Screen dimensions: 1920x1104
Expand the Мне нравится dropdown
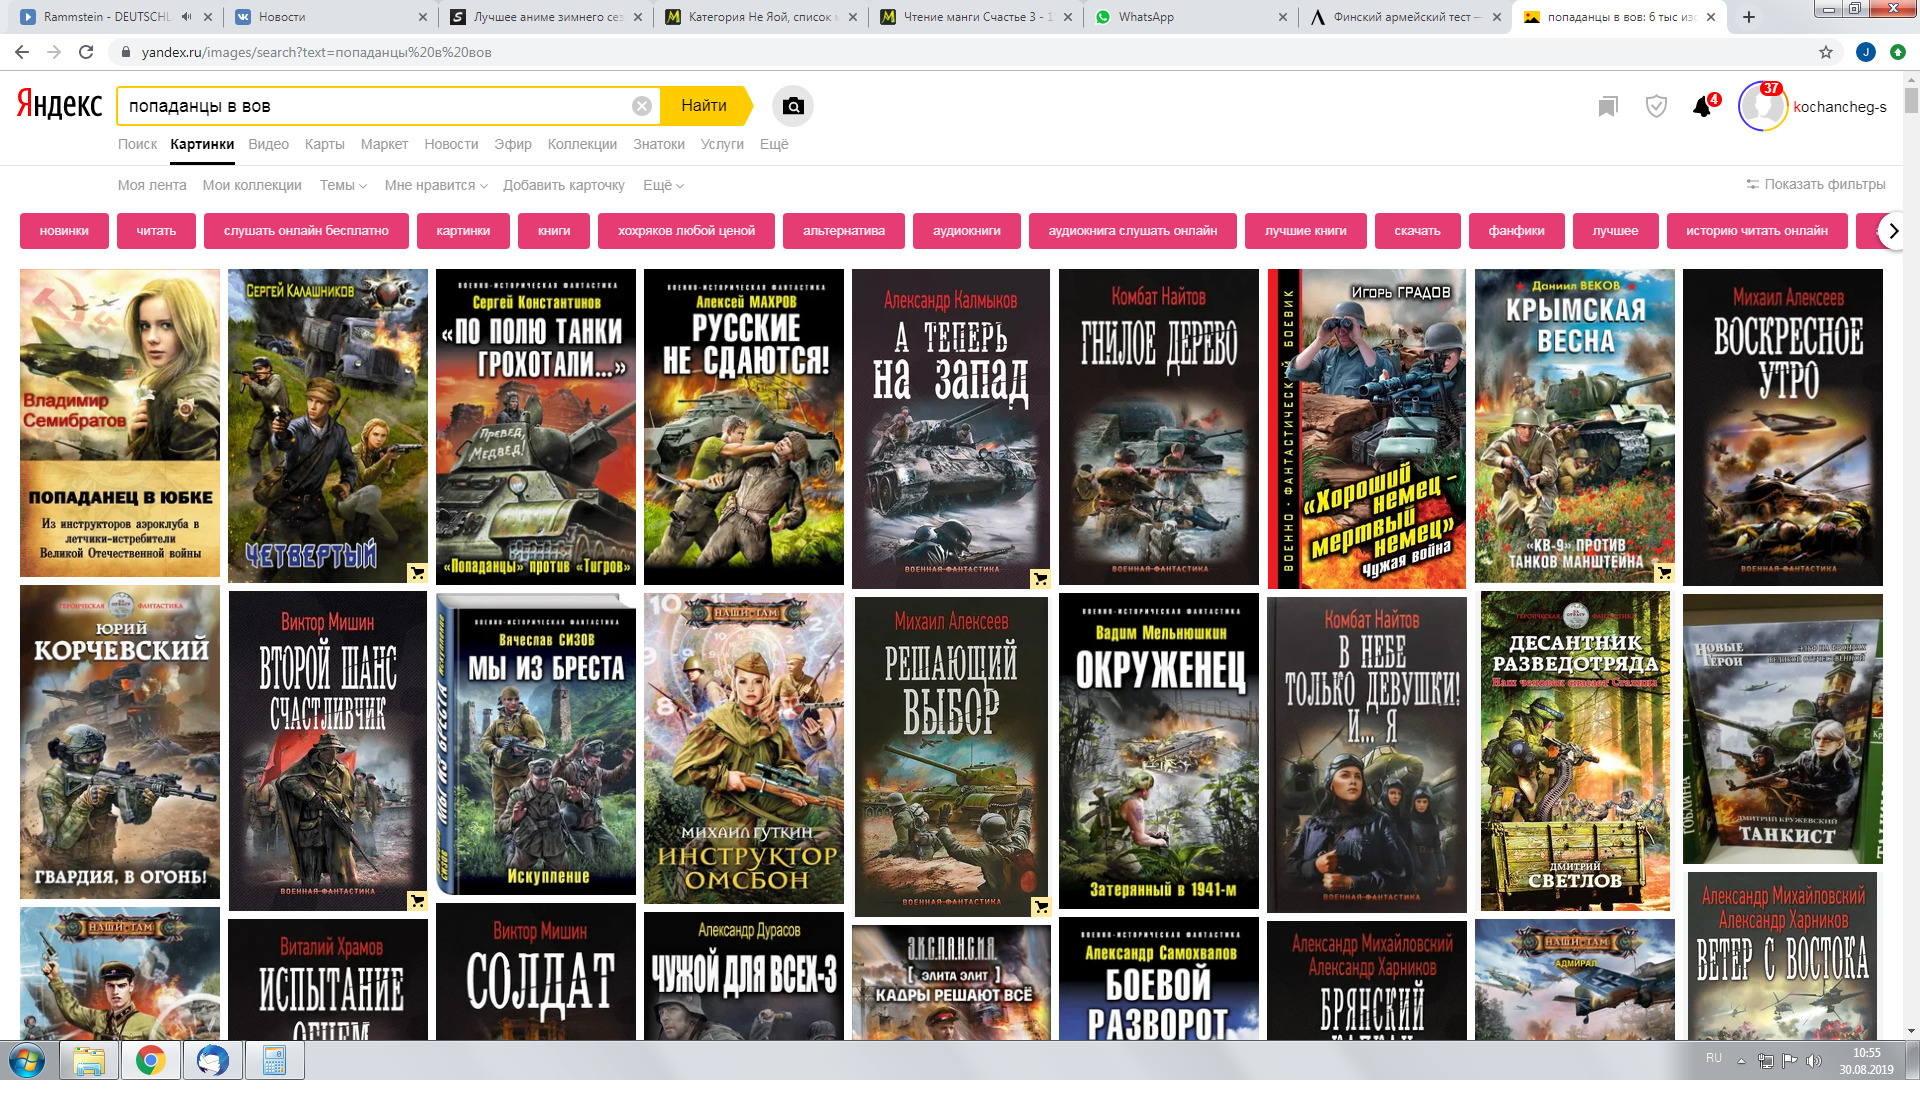pos(436,185)
